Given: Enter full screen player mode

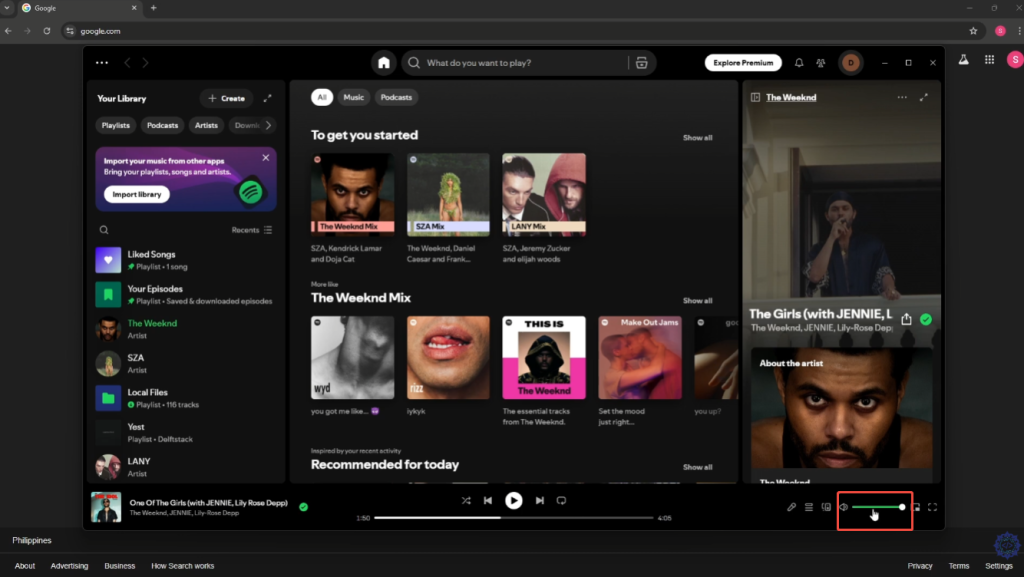Looking at the screenshot, I should (x=933, y=507).
